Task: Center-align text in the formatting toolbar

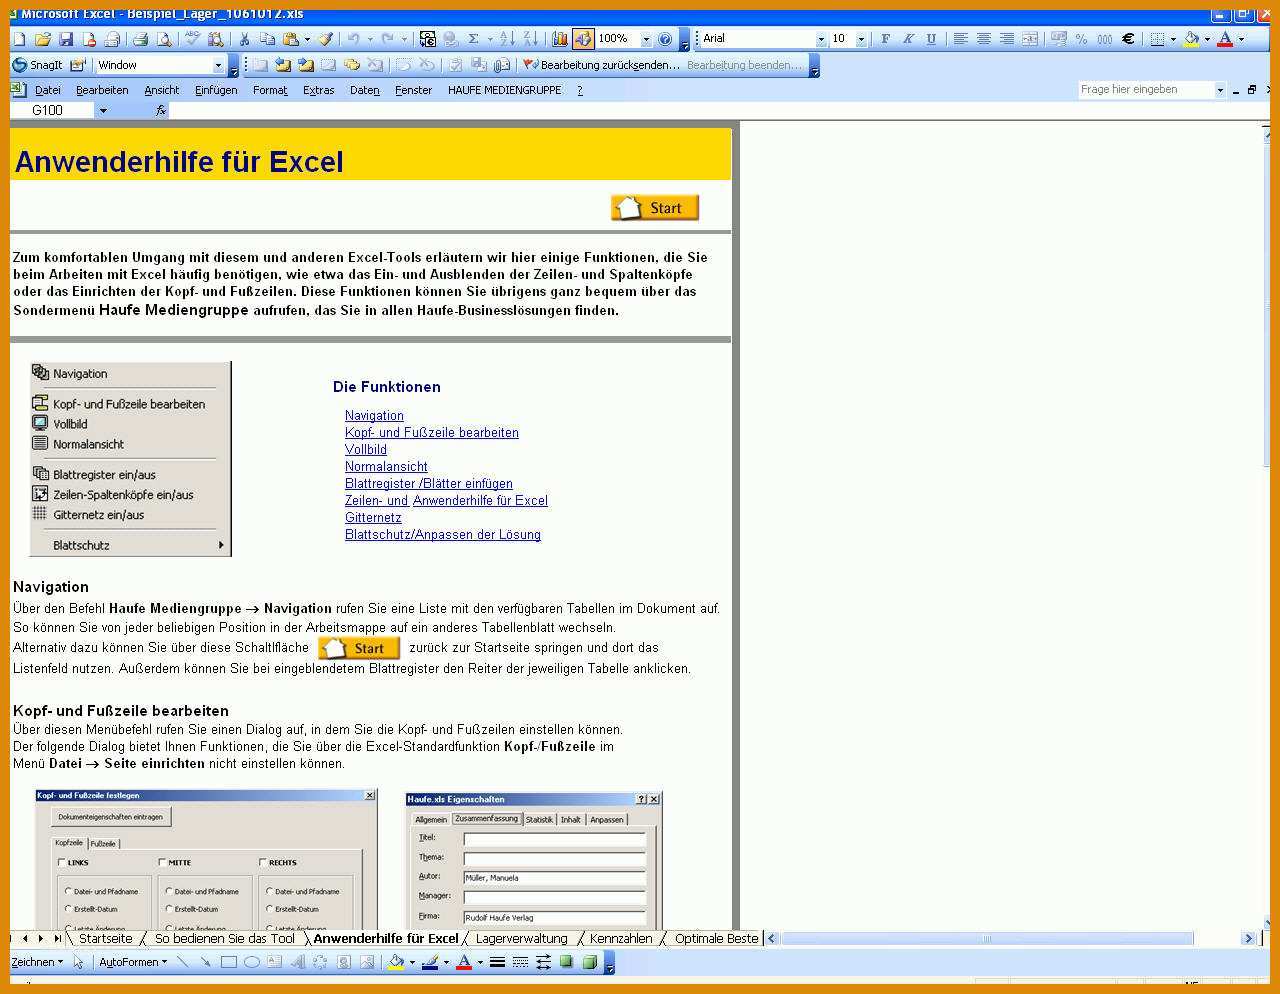Action: click(984, 39)
